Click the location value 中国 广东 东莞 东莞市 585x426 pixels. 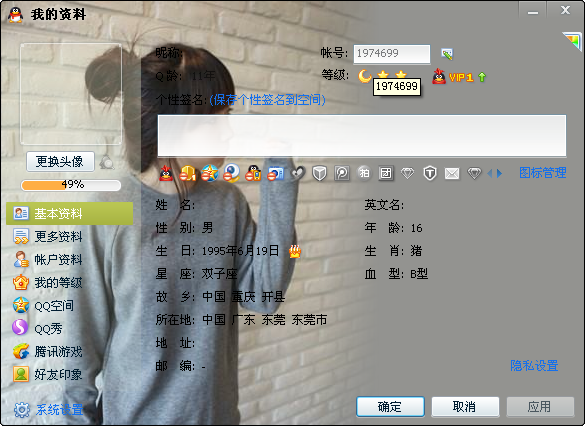click(265, 320)
